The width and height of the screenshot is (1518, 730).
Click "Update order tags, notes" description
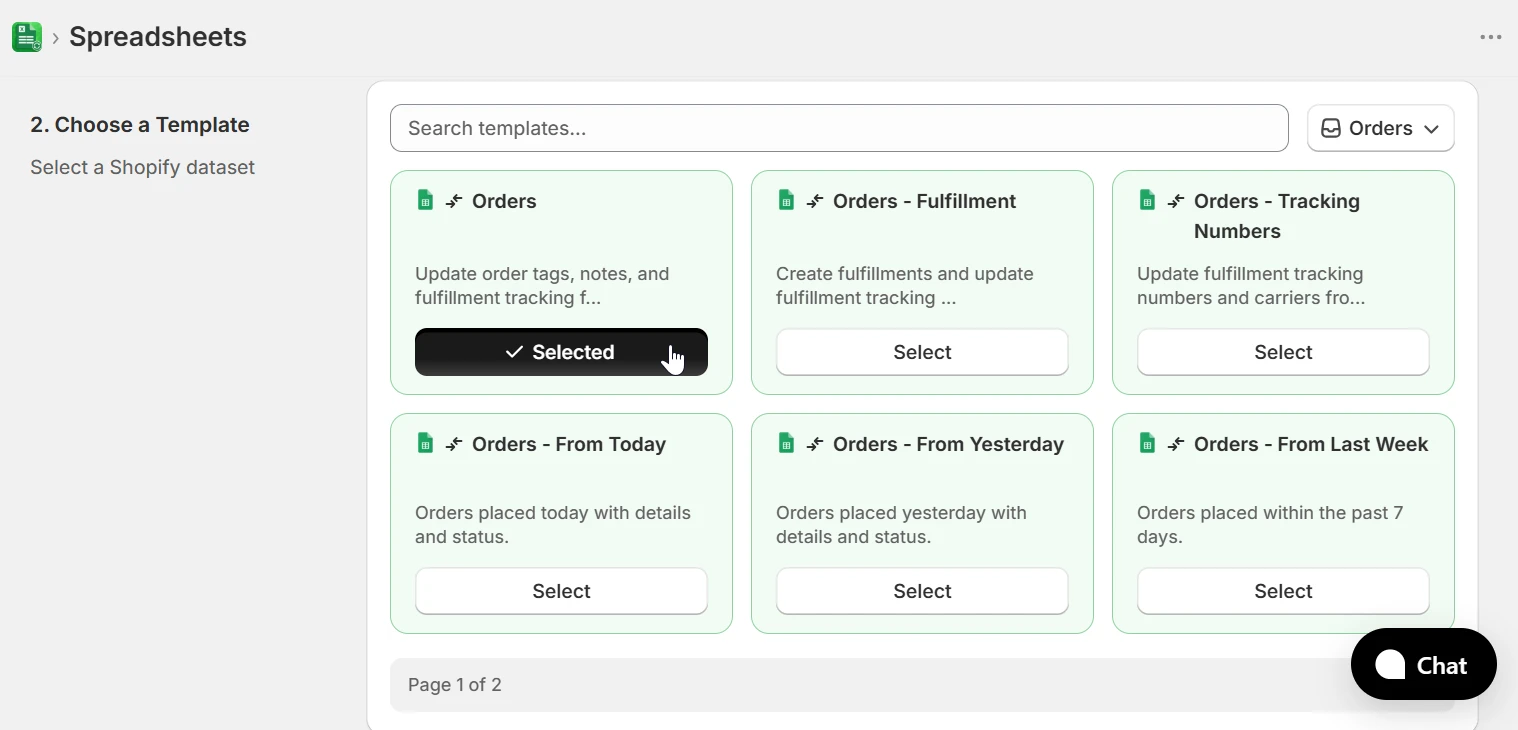pyautogui.click(x=542, y=286)
